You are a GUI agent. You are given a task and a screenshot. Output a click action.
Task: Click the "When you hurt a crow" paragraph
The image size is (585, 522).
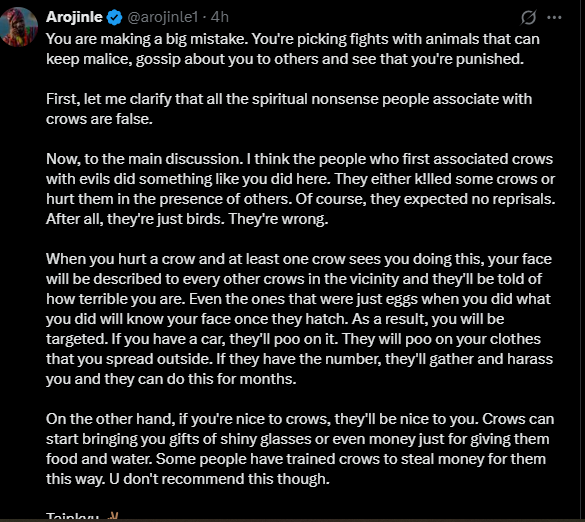pos(299,319)
